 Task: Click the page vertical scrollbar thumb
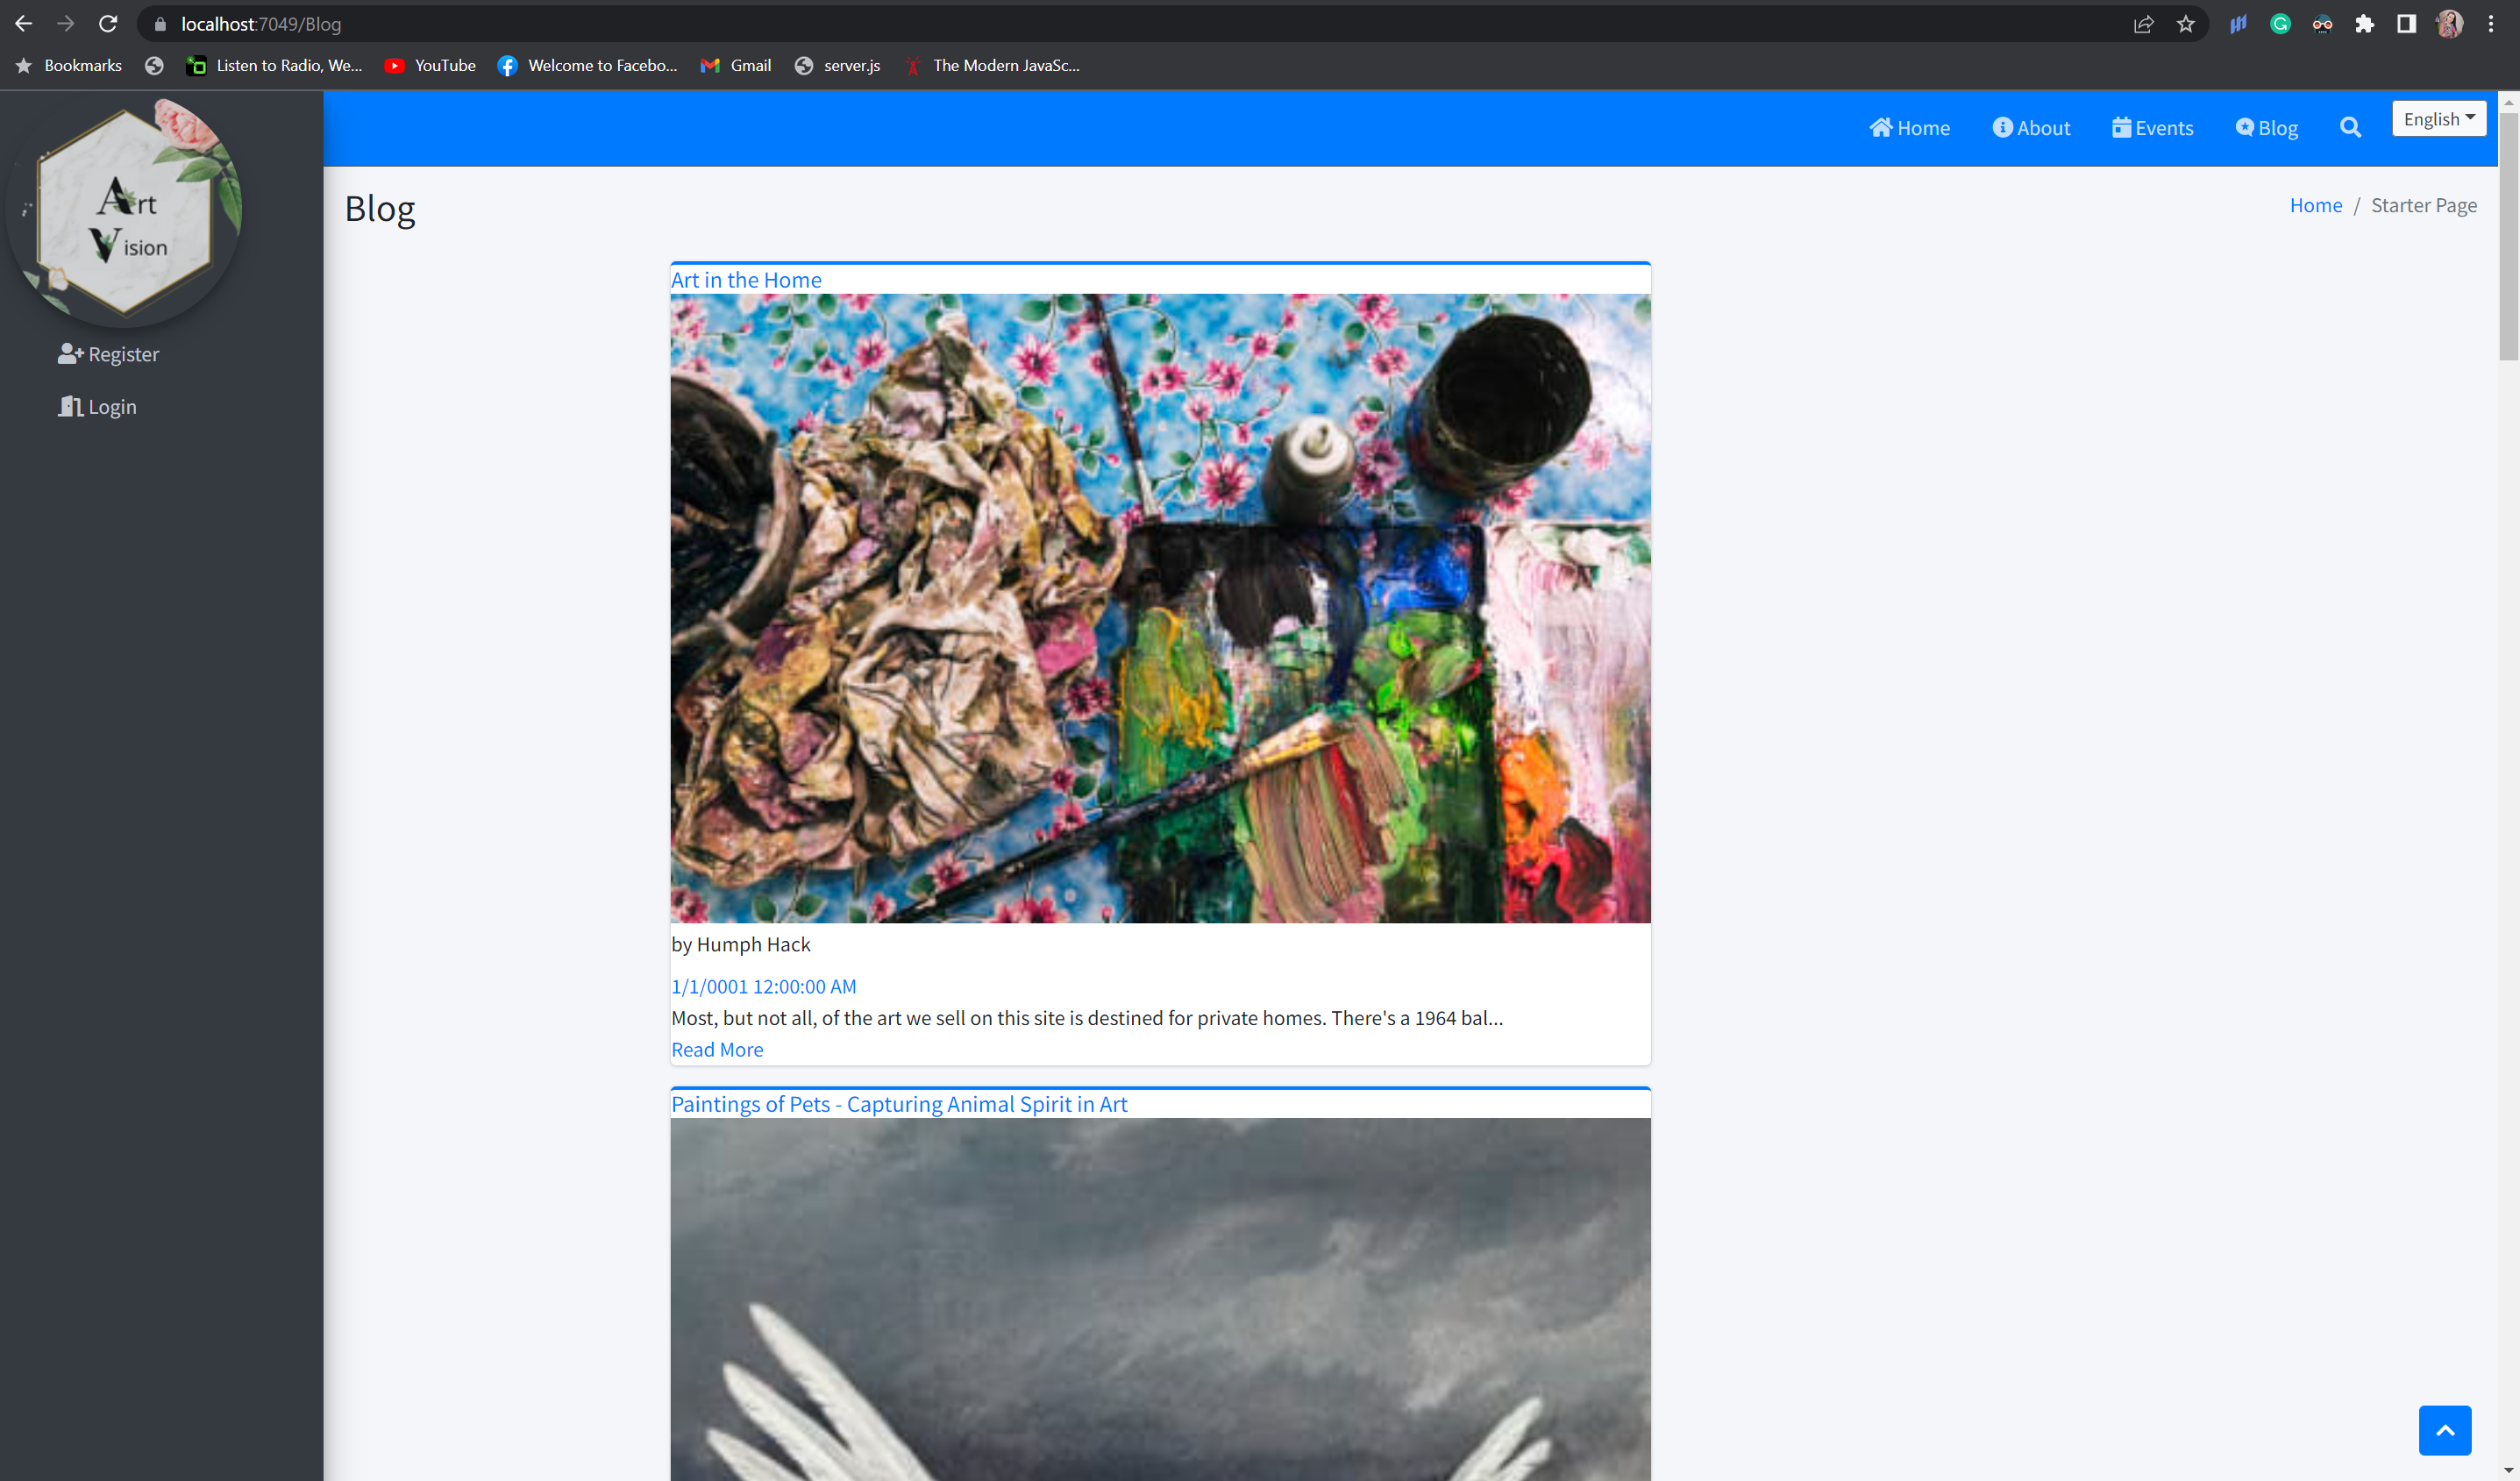[x=2508, y=236]
